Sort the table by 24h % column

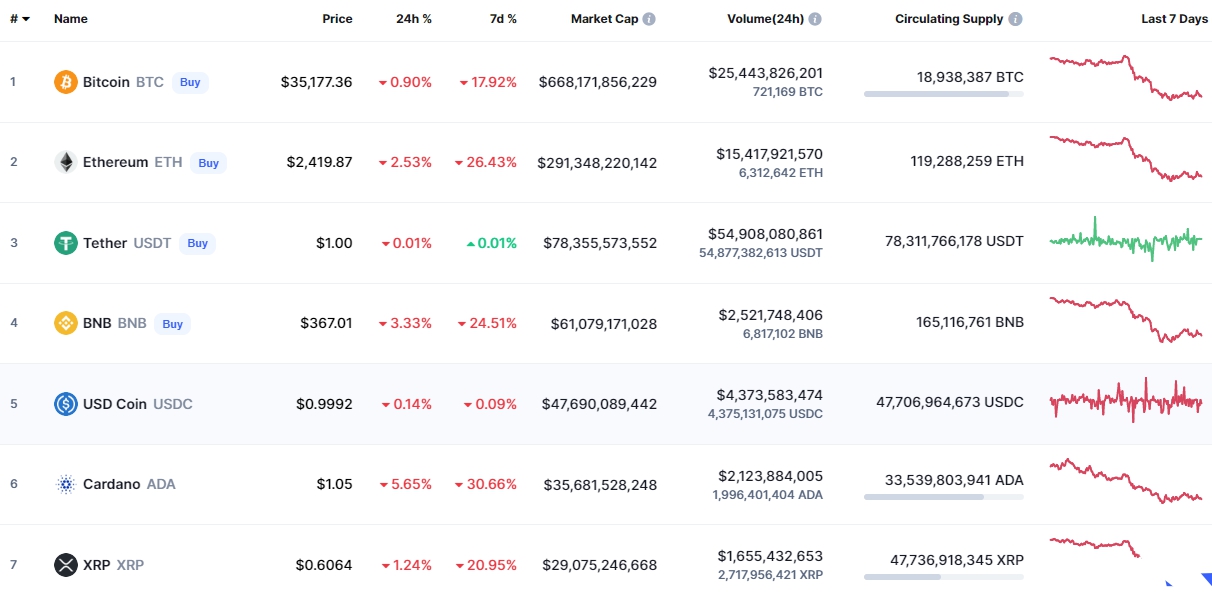tap(414, 19)
